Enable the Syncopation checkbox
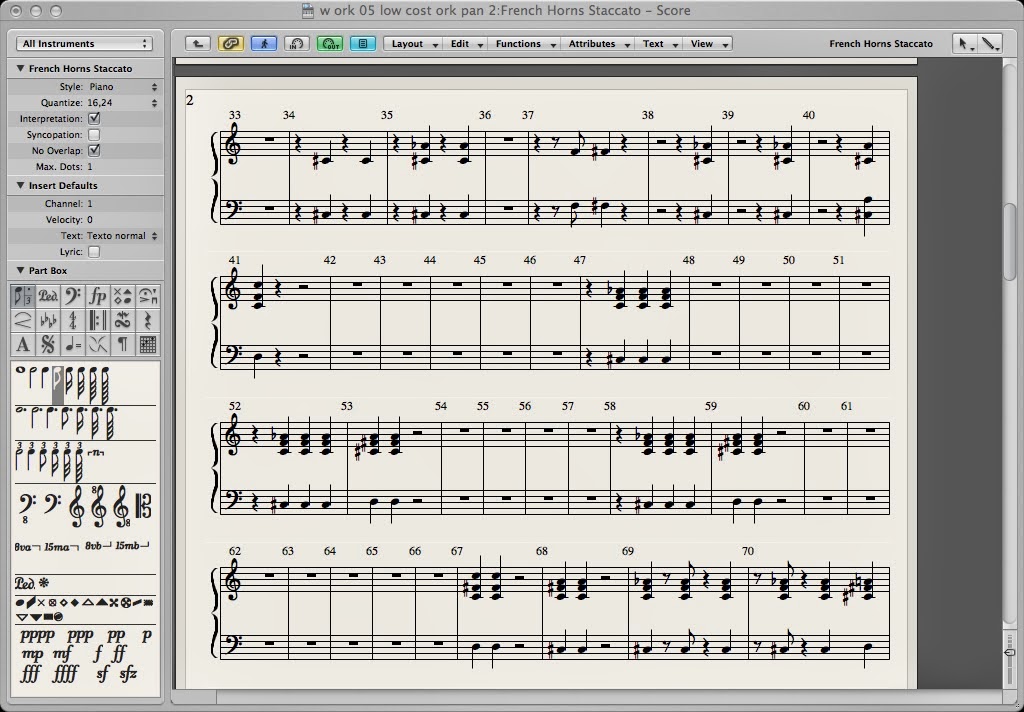1024x712 pixels. click(x=94, y=135)
